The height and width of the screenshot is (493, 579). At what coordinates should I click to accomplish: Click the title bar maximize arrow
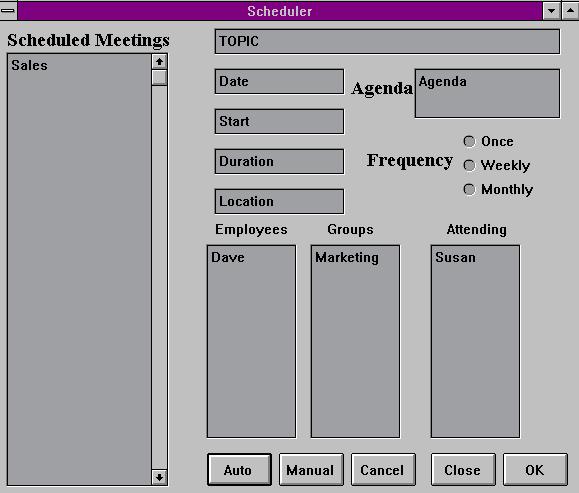click(x=571, y=11)
